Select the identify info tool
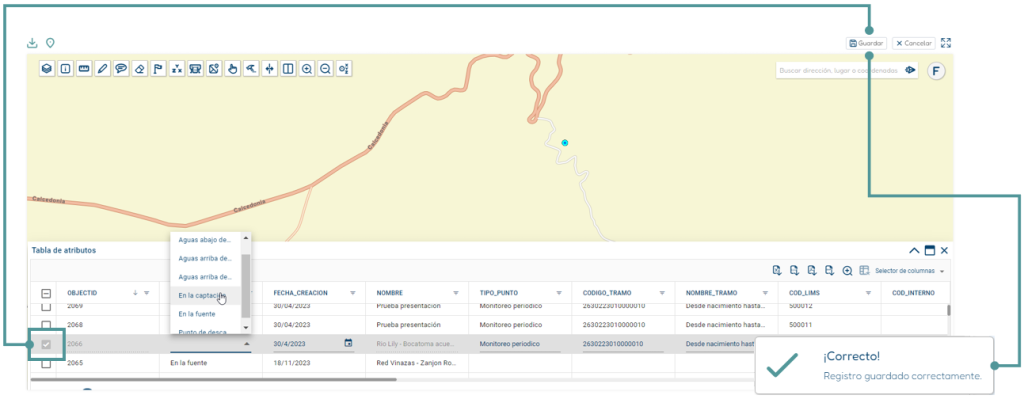Image resolution: width=1024 pixels, height=399 pixels. pyautogui.click(x=65, y=69)
